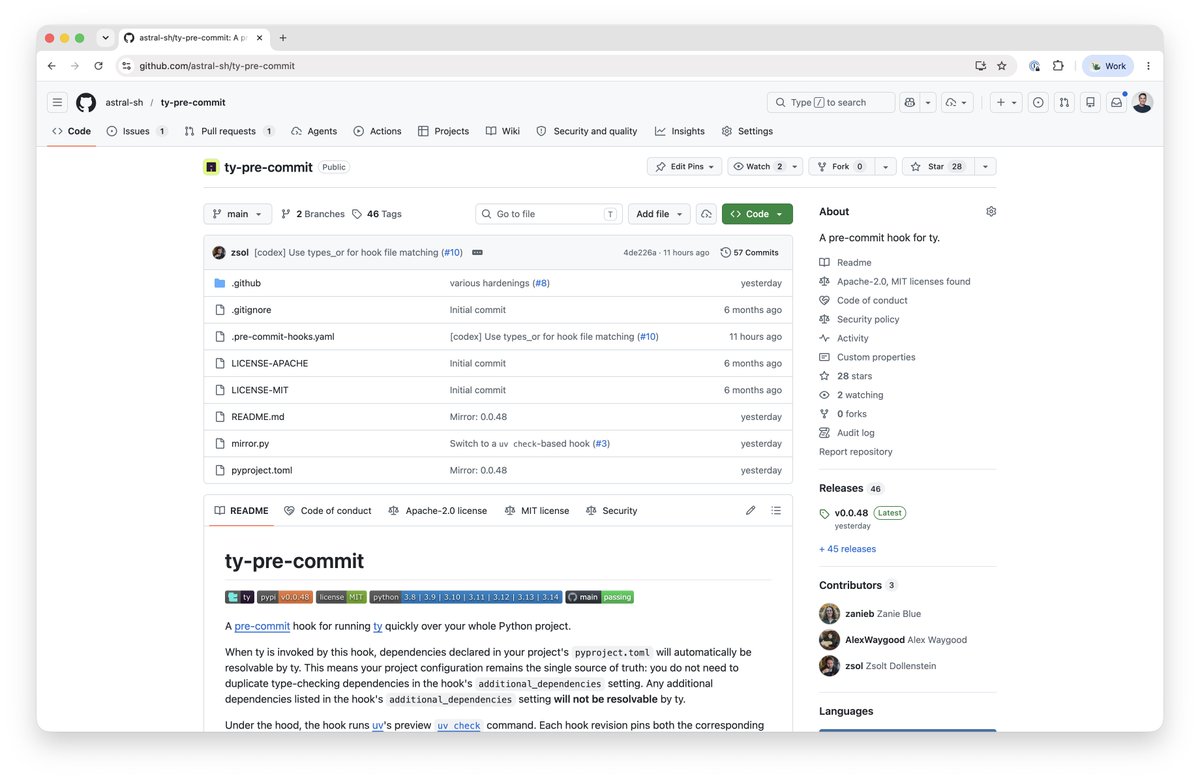The width and height of the screenshot is (1200, 780).
Task: Open the pre-commit link in README
Action: click(x=262, y=626)
